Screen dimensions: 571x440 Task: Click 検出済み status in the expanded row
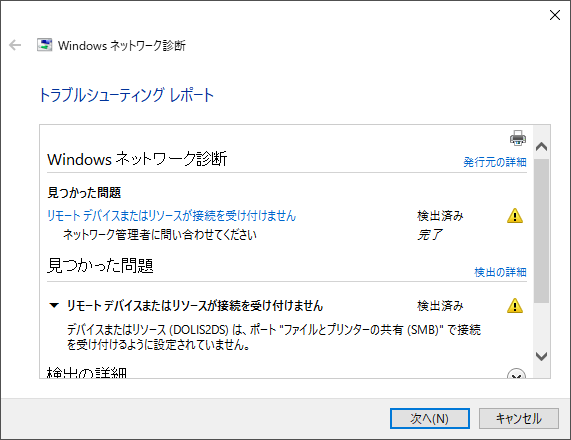coord(440,306)
